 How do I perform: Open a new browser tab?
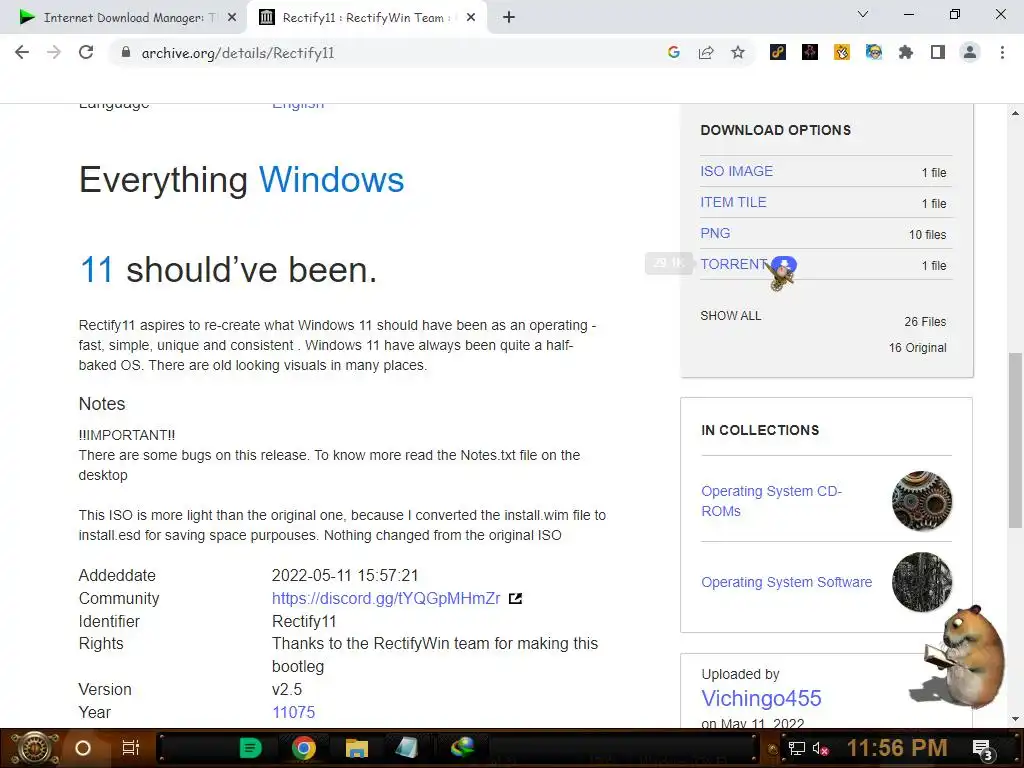click(509, 18)
